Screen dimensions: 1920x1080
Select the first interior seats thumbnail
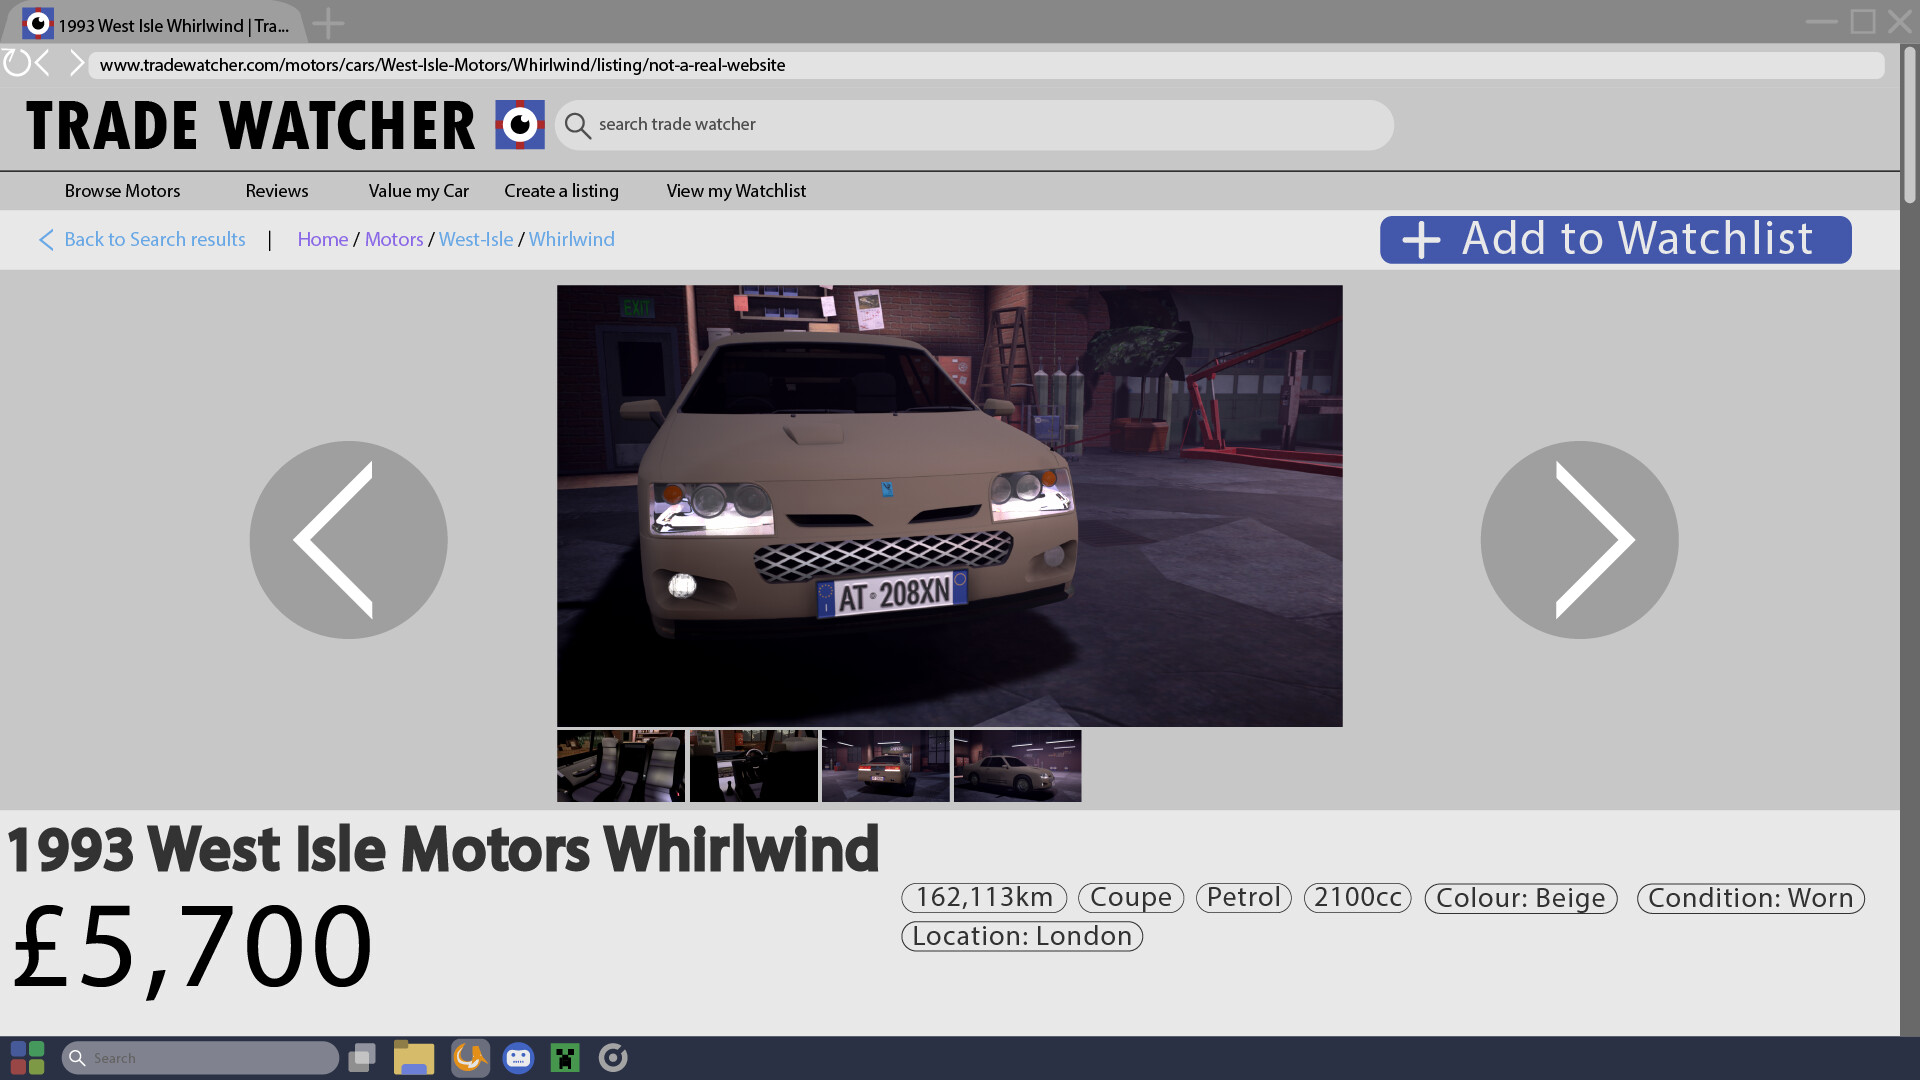620,766
